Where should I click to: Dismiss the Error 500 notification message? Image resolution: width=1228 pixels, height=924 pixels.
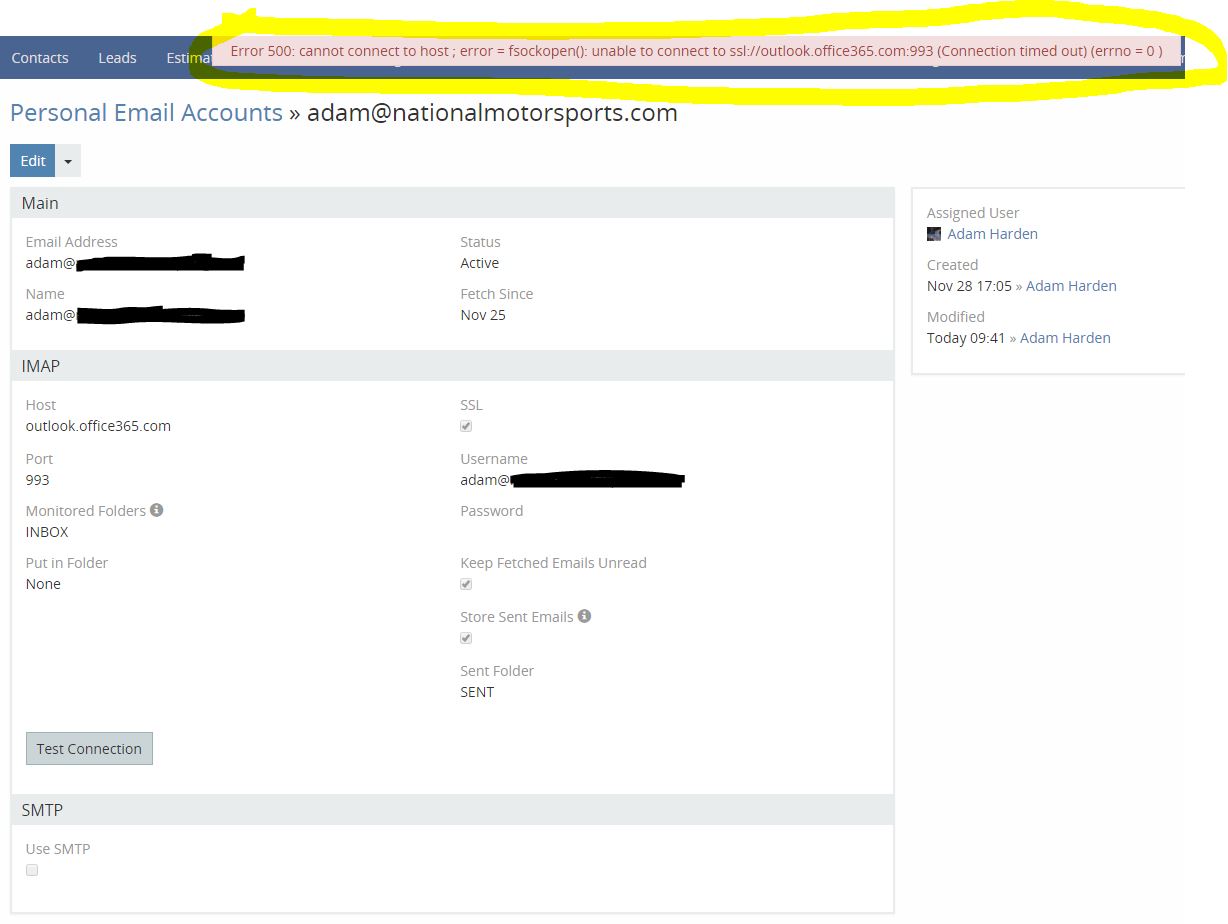[696, 51]
